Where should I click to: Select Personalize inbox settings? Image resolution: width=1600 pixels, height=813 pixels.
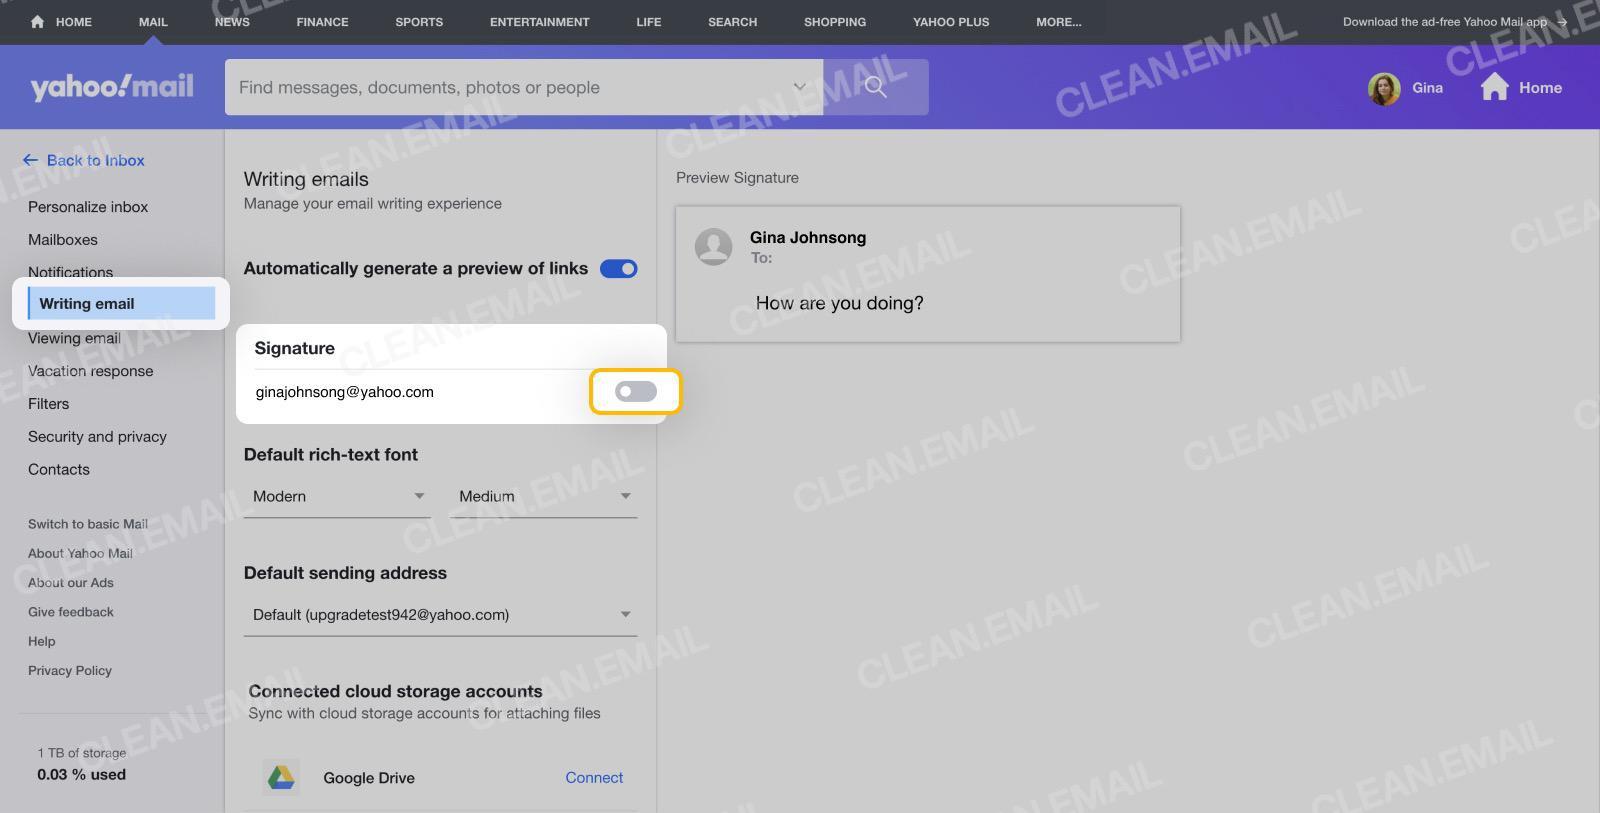[88, 207]
